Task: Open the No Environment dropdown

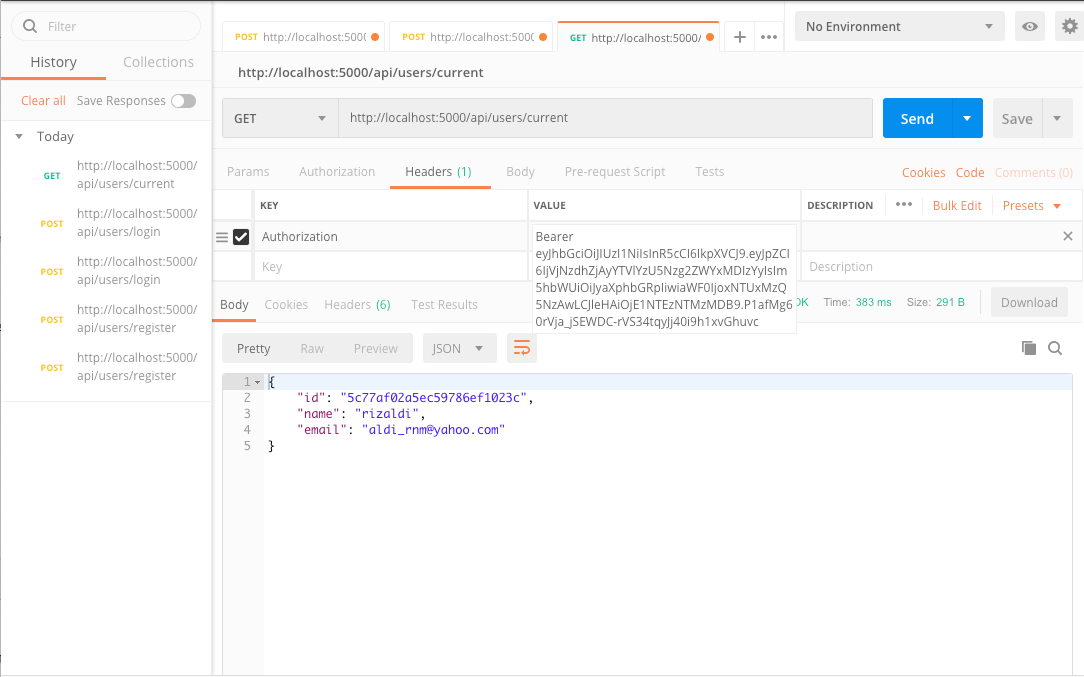Action: pyautogui.click(x=897, y=26)
